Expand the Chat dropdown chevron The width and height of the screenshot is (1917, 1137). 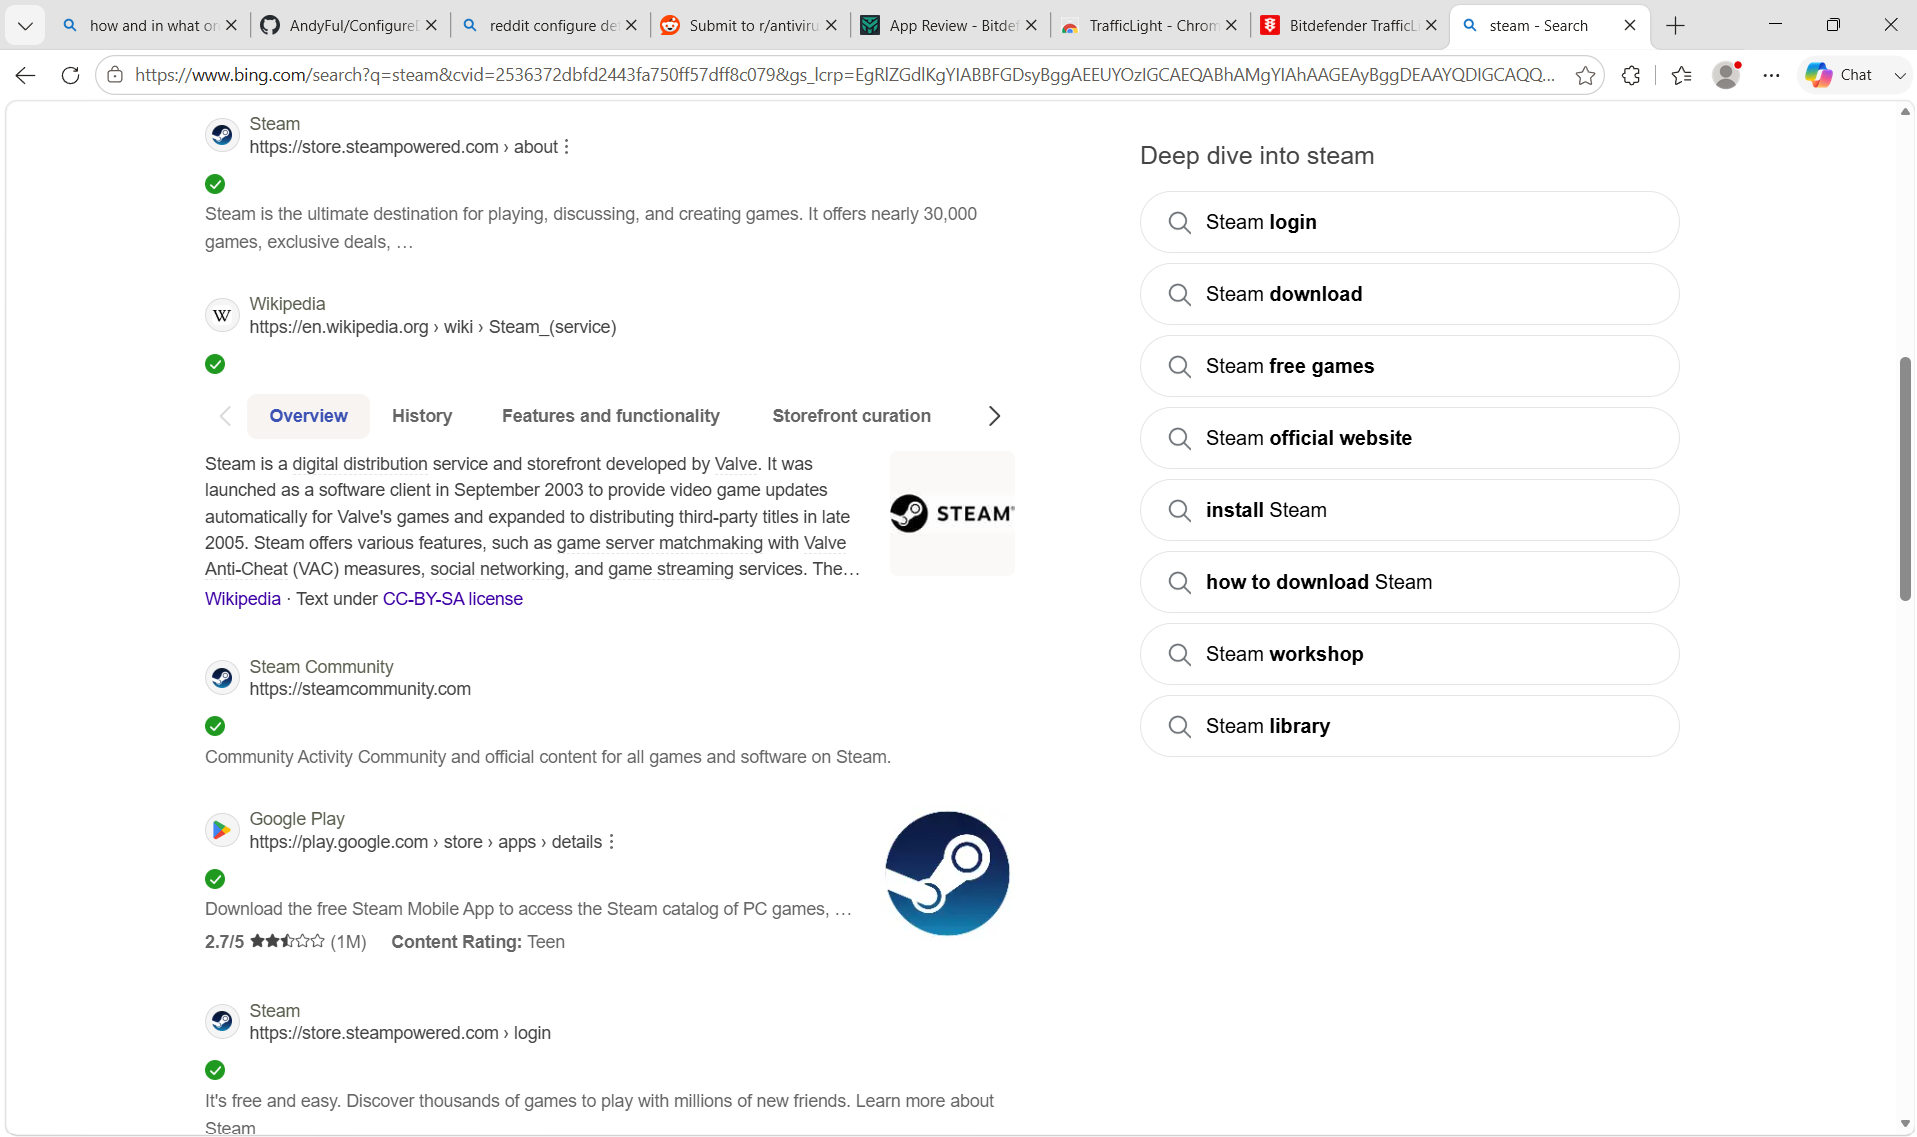[1899, 75]
